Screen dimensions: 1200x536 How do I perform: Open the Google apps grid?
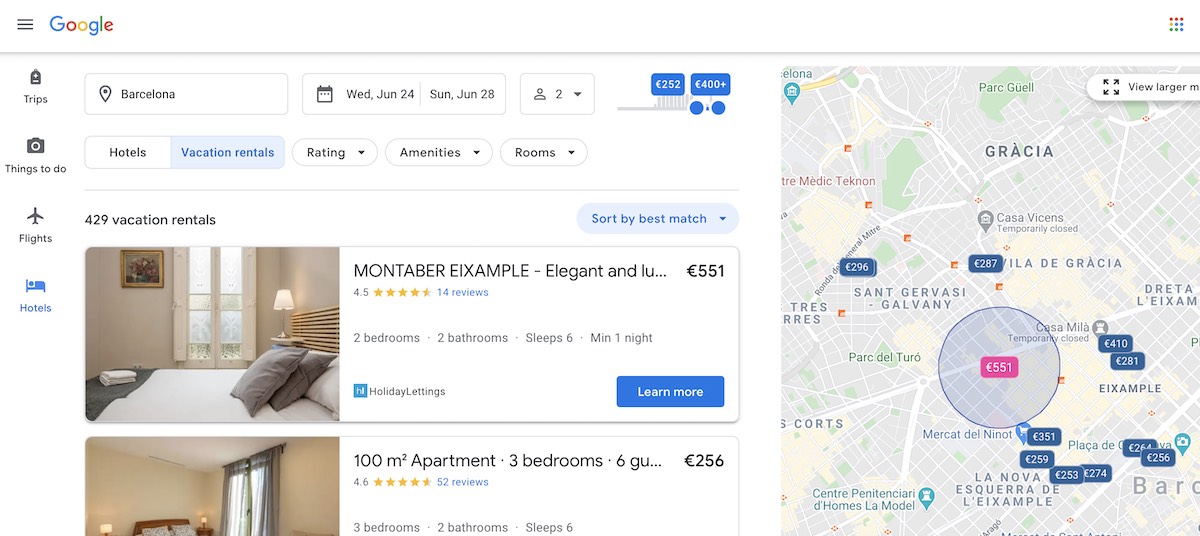tap(1176, 24)
